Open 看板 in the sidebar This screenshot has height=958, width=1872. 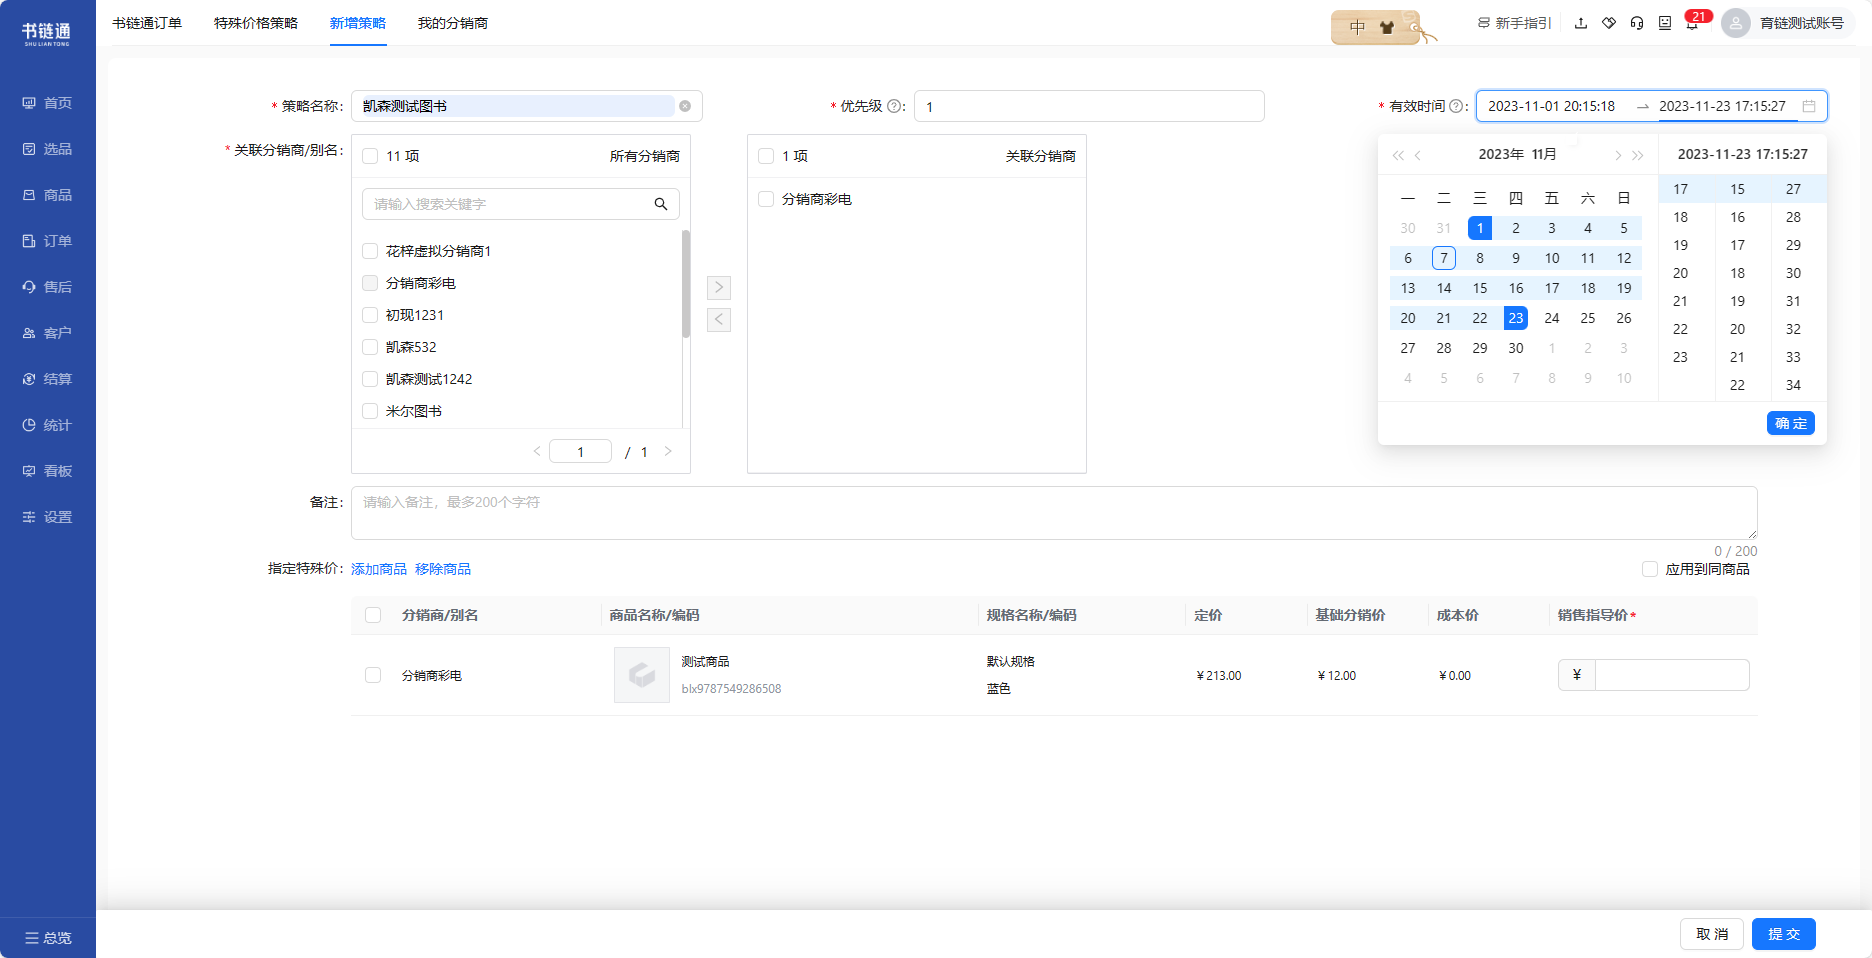coord(47,471)
